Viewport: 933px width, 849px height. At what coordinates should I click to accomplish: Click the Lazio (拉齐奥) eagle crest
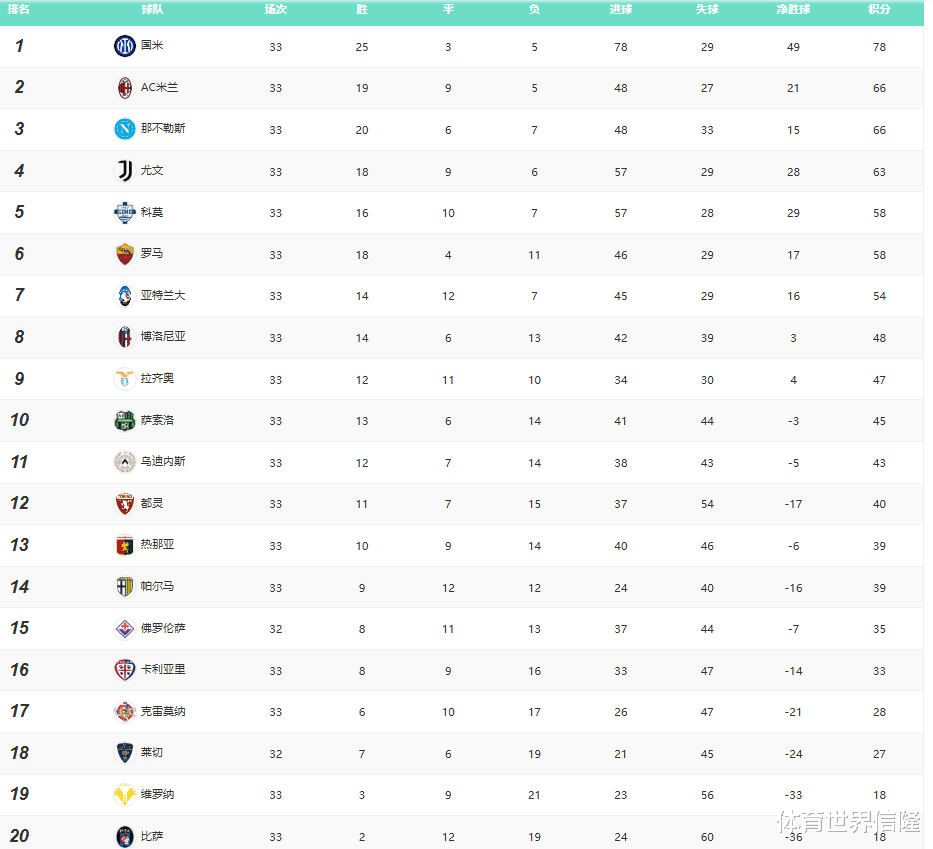[x=124, y=379]
